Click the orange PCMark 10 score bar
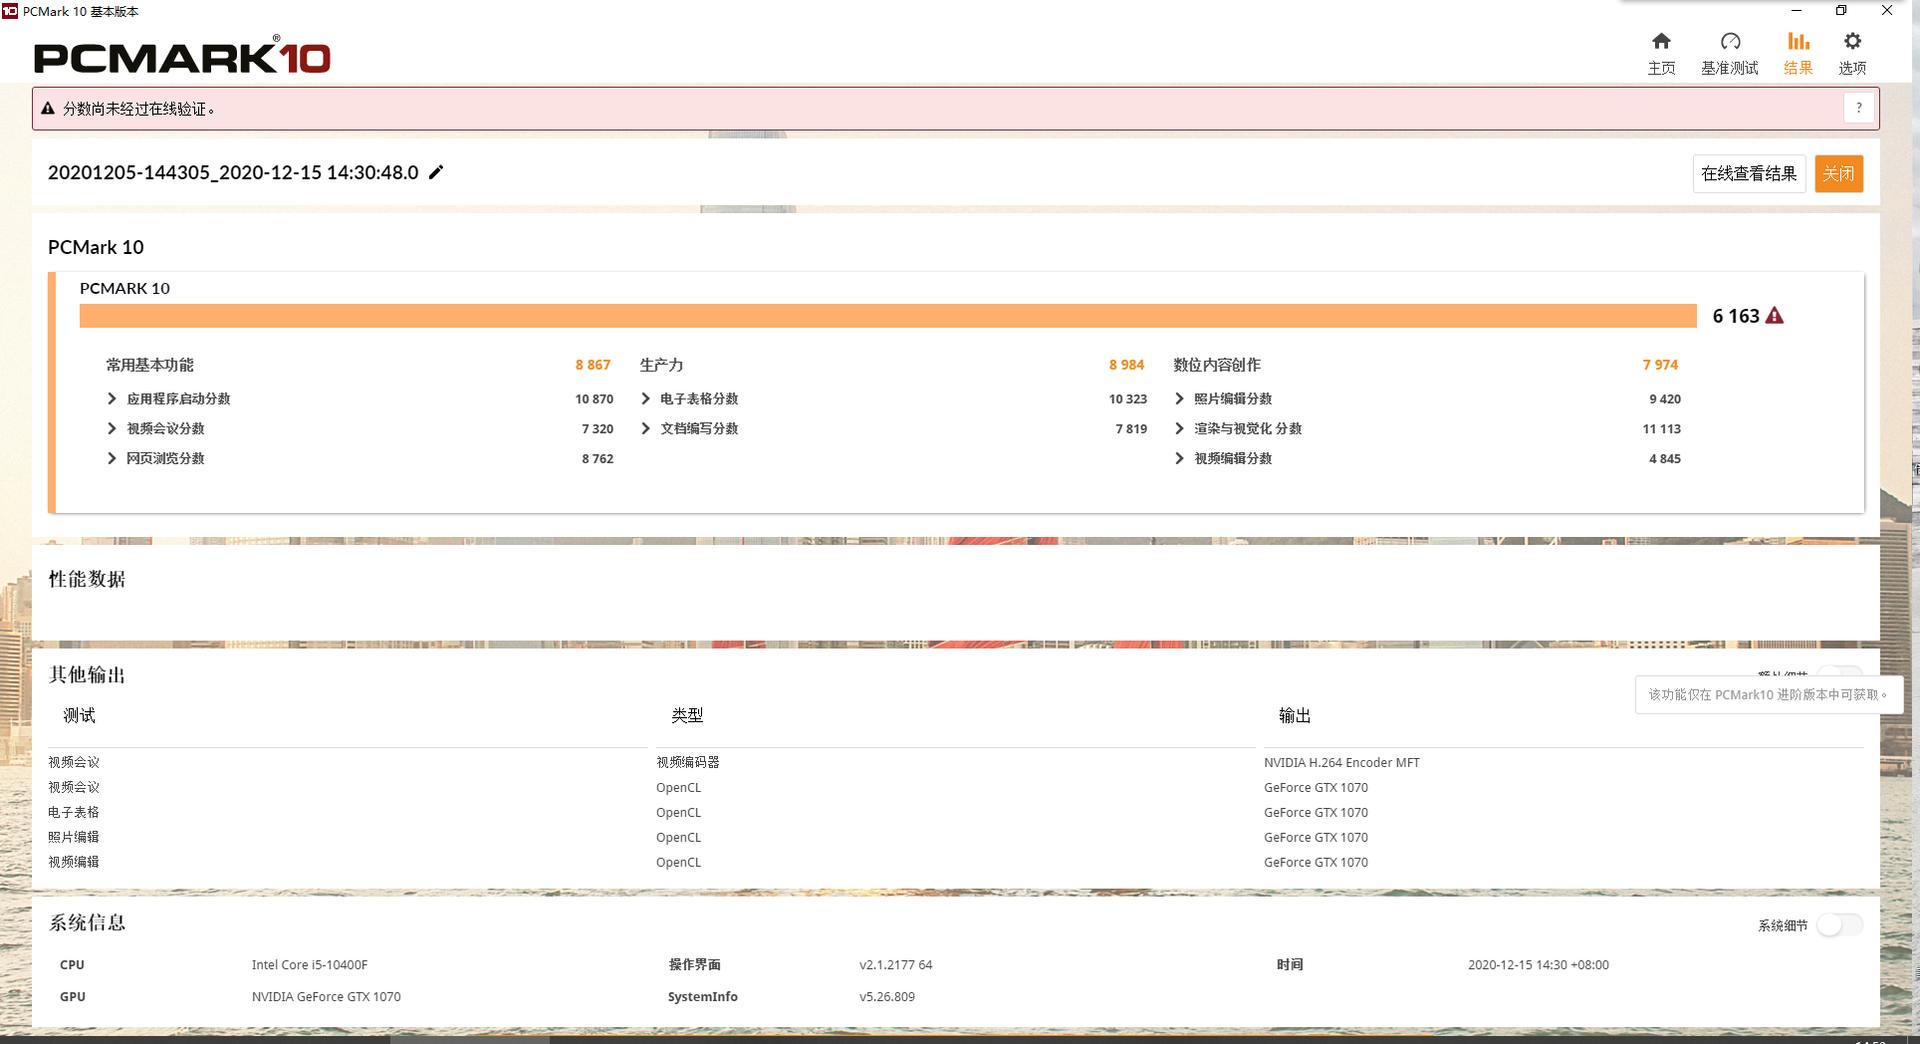Screen dimensions: 1920x1044 (x=888, y=316)
